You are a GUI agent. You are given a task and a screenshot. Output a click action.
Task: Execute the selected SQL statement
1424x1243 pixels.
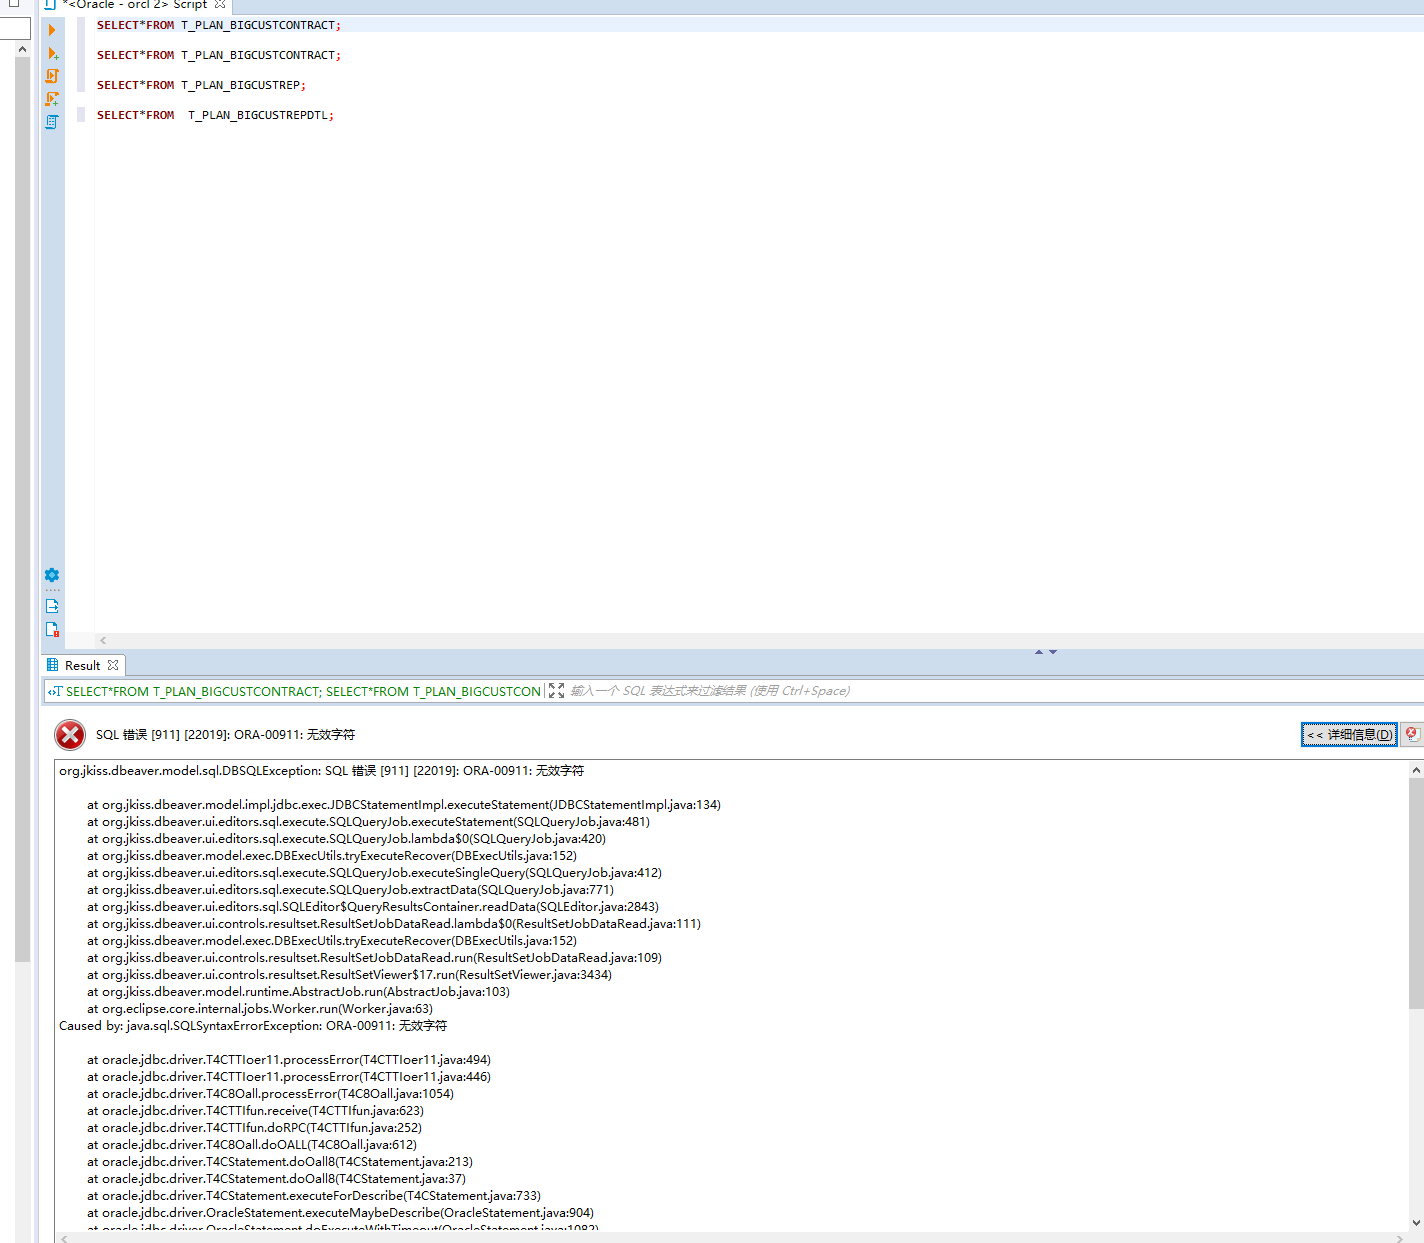(x=52, y=30)
